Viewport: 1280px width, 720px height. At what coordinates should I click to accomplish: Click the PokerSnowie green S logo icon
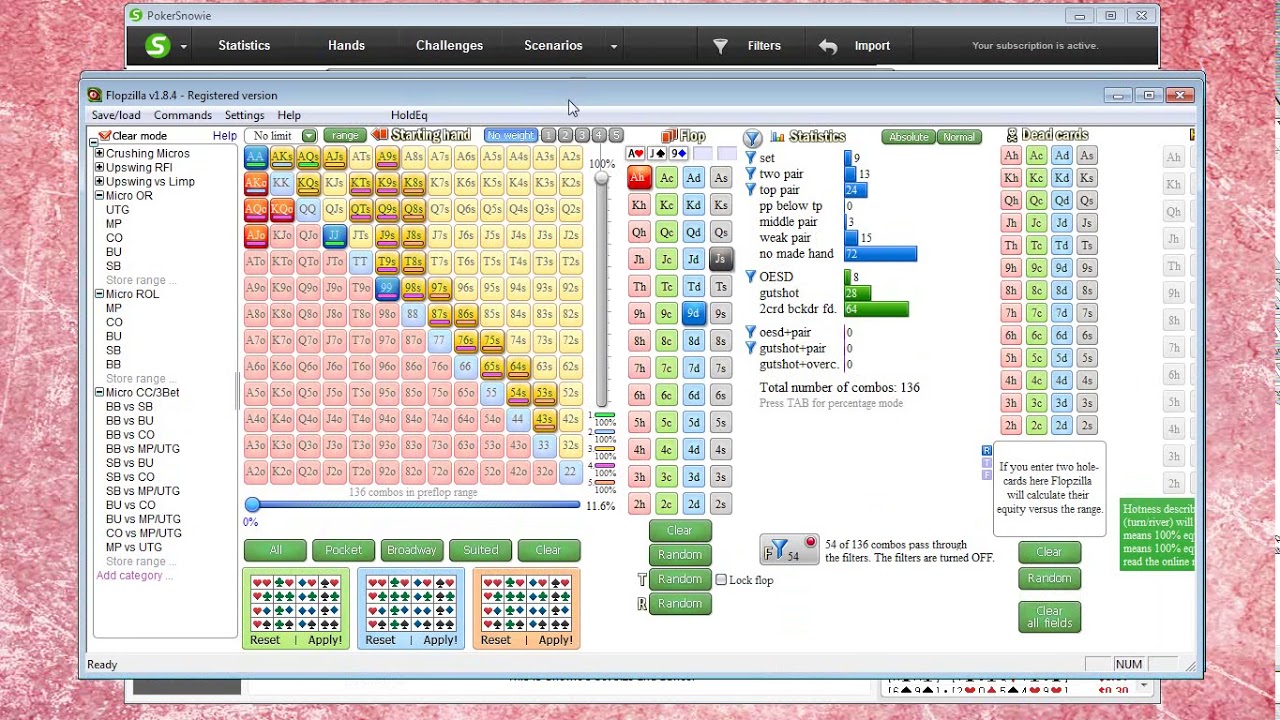(x=157, y=45)
